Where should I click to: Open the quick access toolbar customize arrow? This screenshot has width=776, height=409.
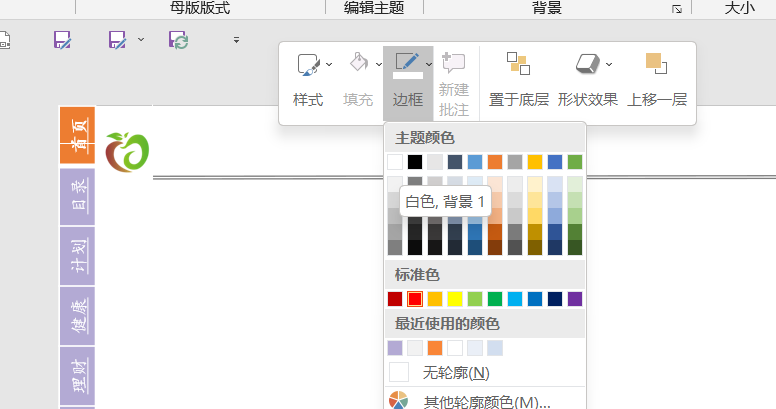(x=237, y=40)
